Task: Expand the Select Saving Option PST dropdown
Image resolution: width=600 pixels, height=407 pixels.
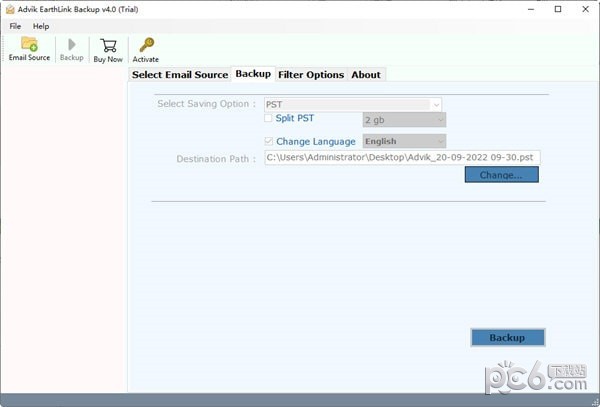Action: coord(353,104)
